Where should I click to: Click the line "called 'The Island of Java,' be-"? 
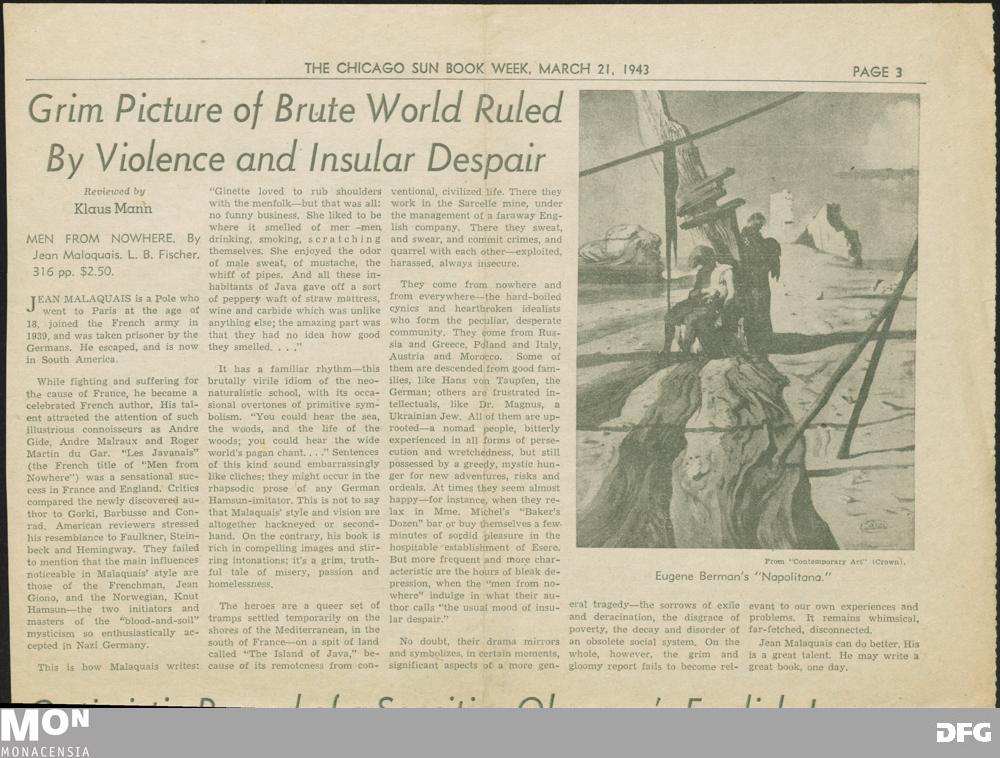coord(294,653)
